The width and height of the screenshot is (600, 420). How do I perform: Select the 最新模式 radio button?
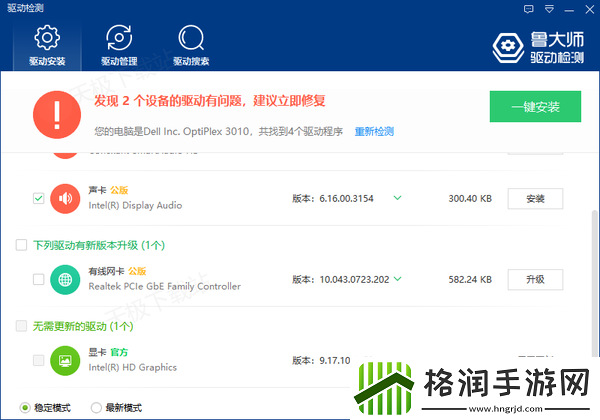click(x=96, y=408)
